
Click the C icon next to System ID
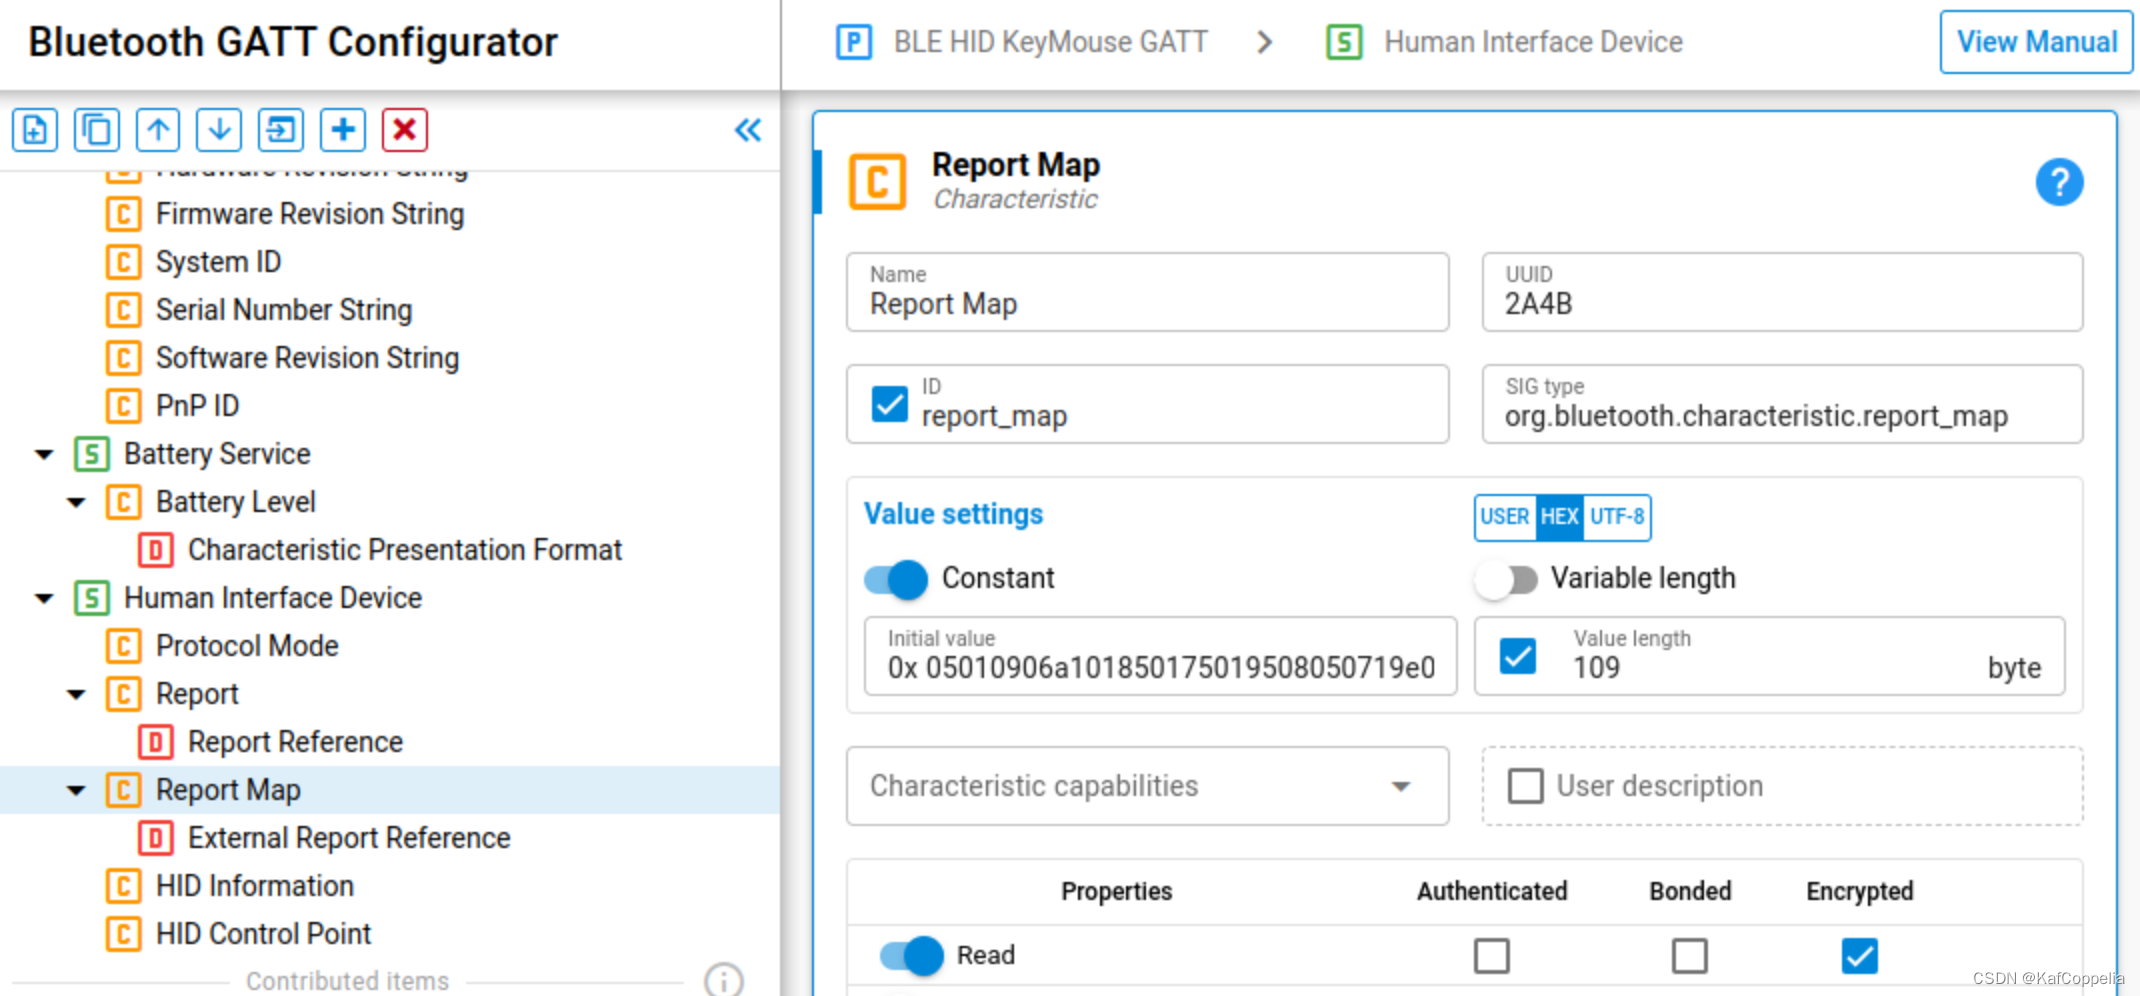pyautogui.click(x=123, y=262)
